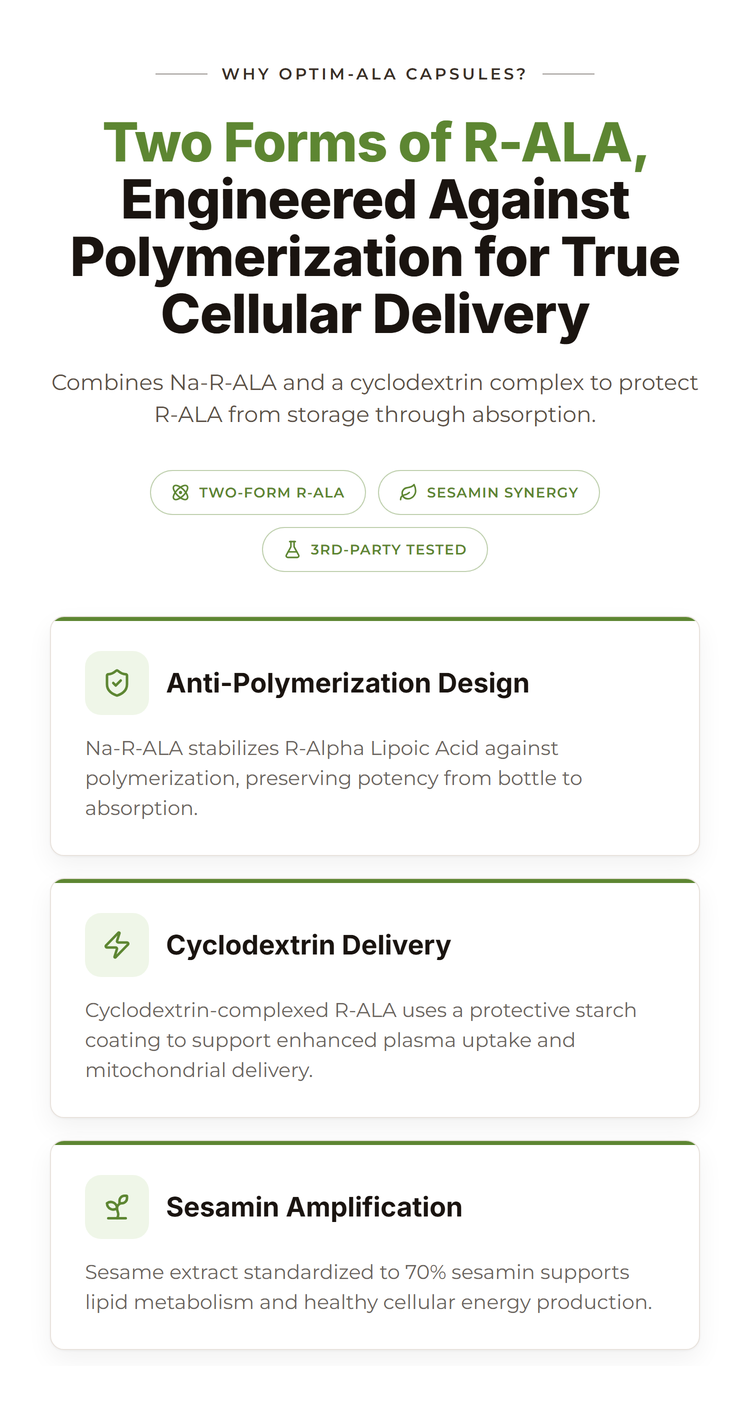
Task: Click the Anti-Polymerization Design card heading
Action: click(348, 683)
